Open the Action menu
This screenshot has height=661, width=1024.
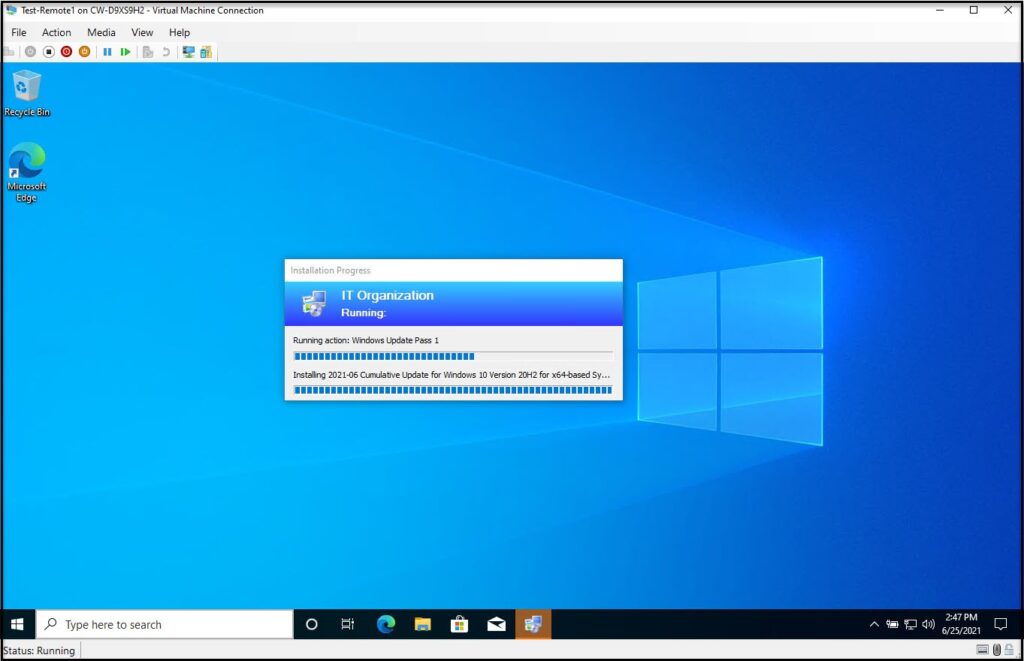[56, 32]
